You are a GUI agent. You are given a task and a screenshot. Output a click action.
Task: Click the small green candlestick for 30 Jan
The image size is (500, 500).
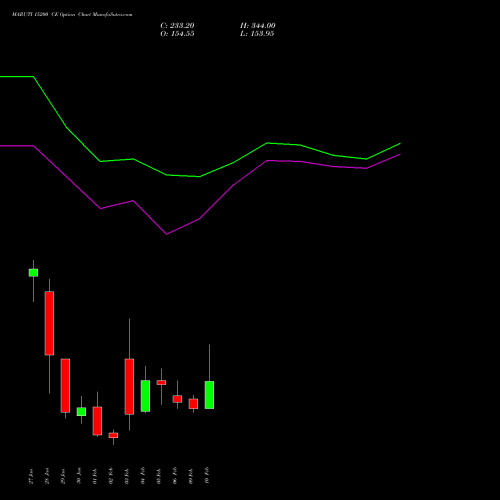pyautogui.click(x=81, y=411)
